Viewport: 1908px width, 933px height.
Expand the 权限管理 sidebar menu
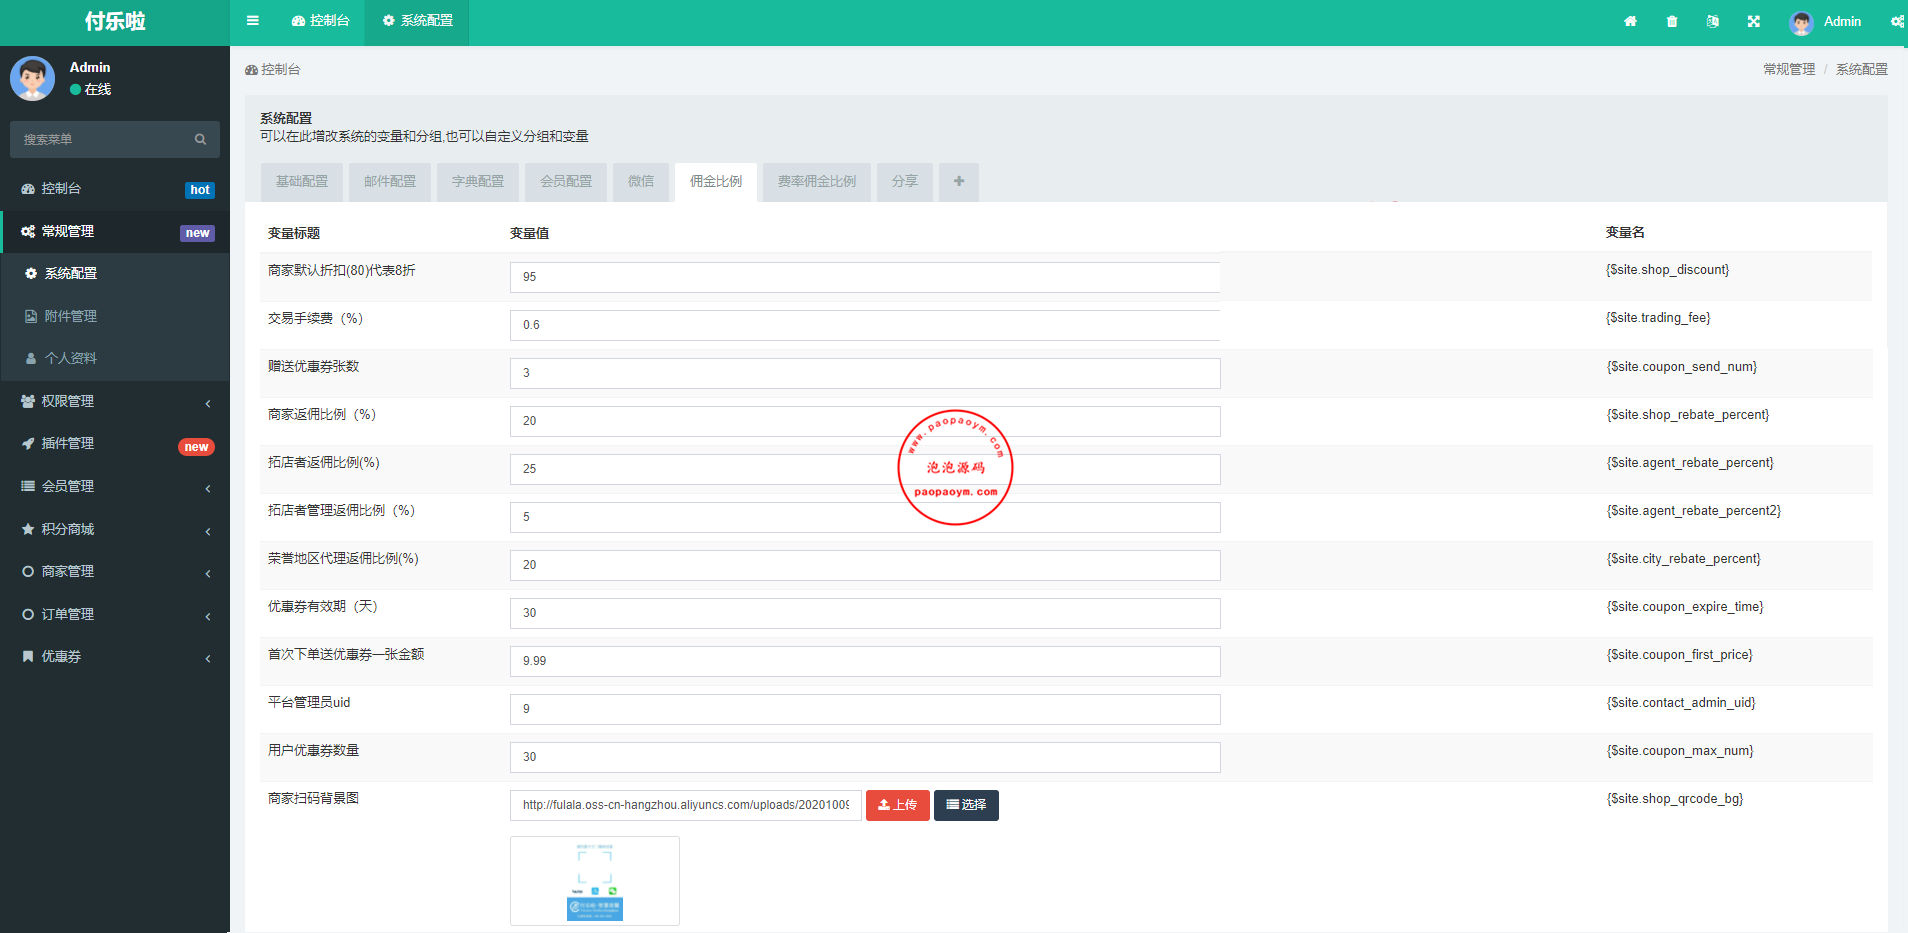tap(115, 401)
